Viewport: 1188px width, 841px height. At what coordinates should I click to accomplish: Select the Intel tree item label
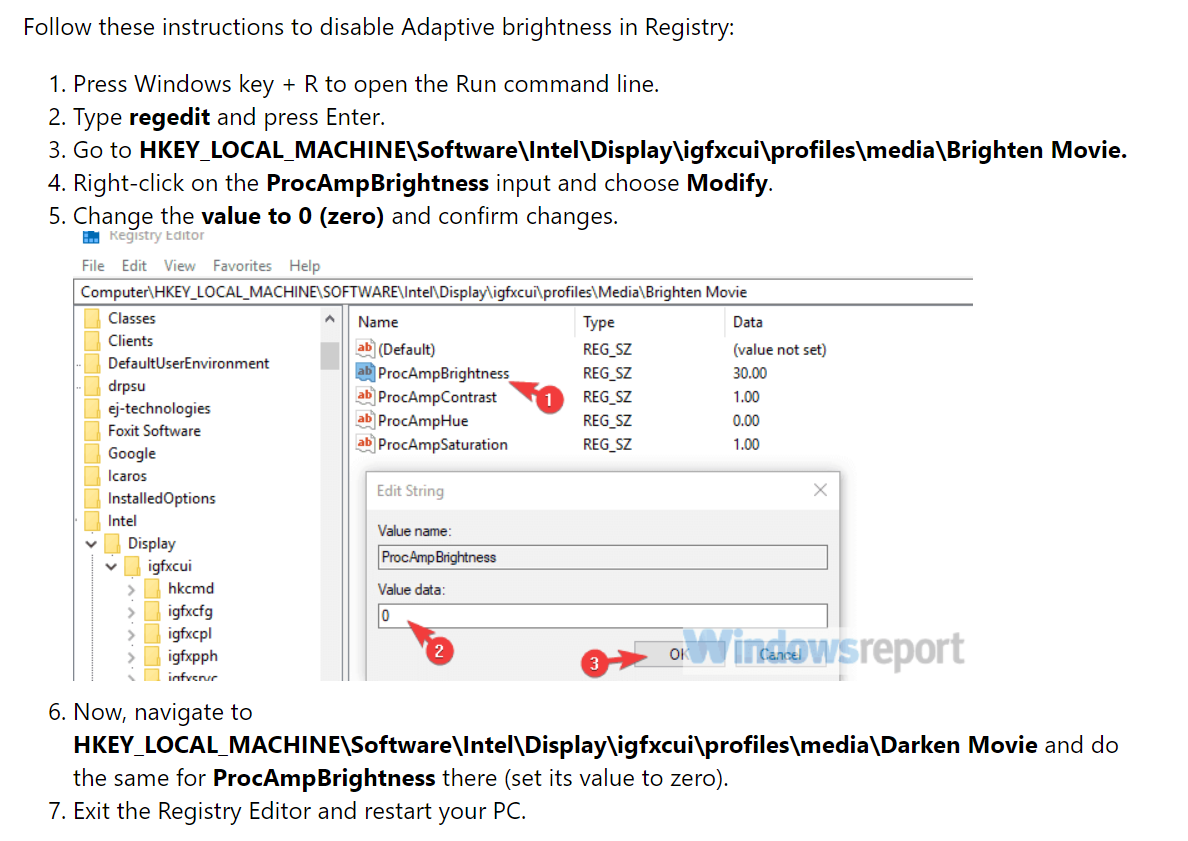pyautogui.click(x=122, y=521)
